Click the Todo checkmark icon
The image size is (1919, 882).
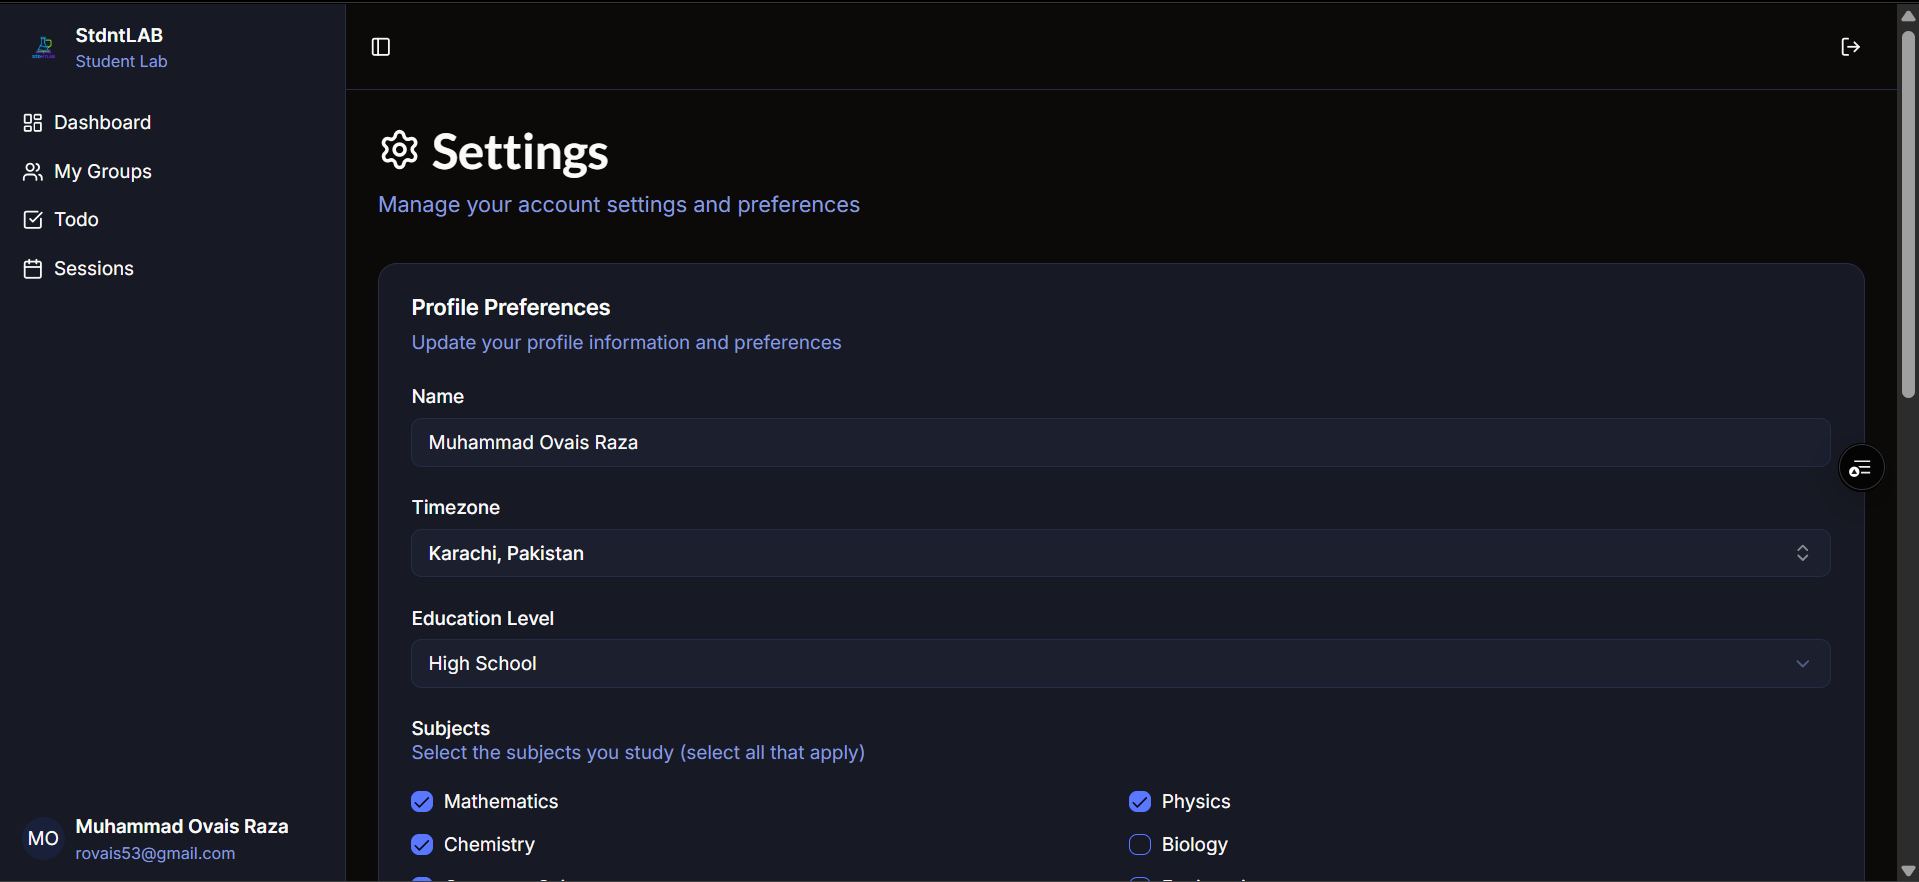tap(33, 220)
